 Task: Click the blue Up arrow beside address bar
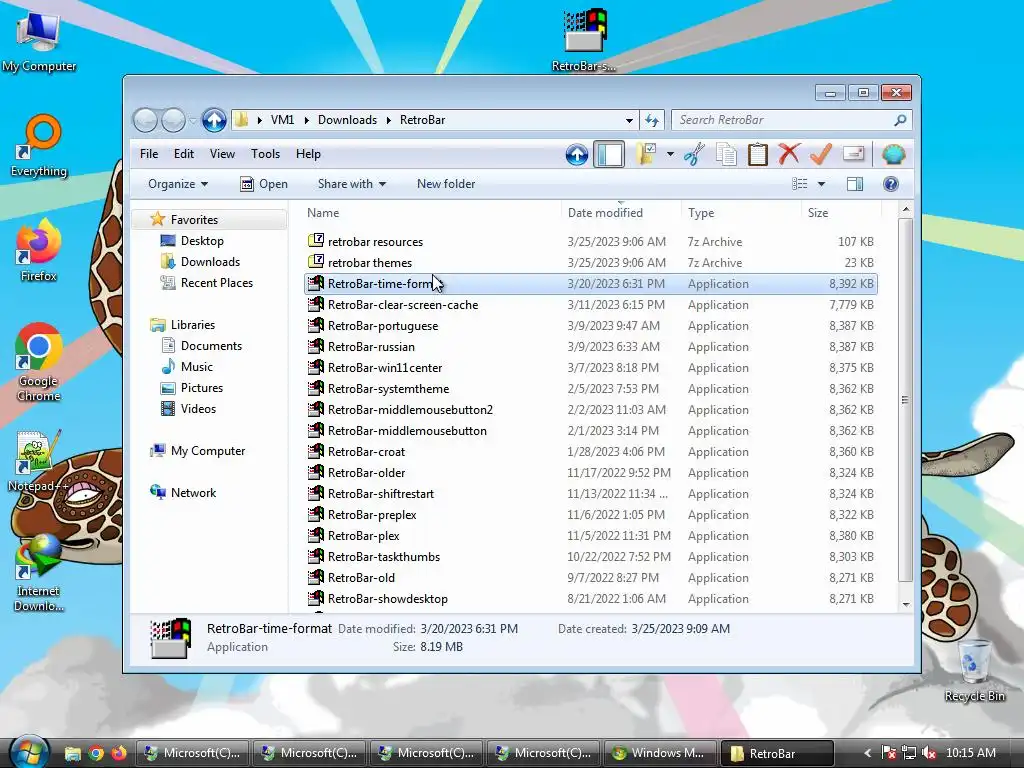pyautogui.click(x=214, y=120)
